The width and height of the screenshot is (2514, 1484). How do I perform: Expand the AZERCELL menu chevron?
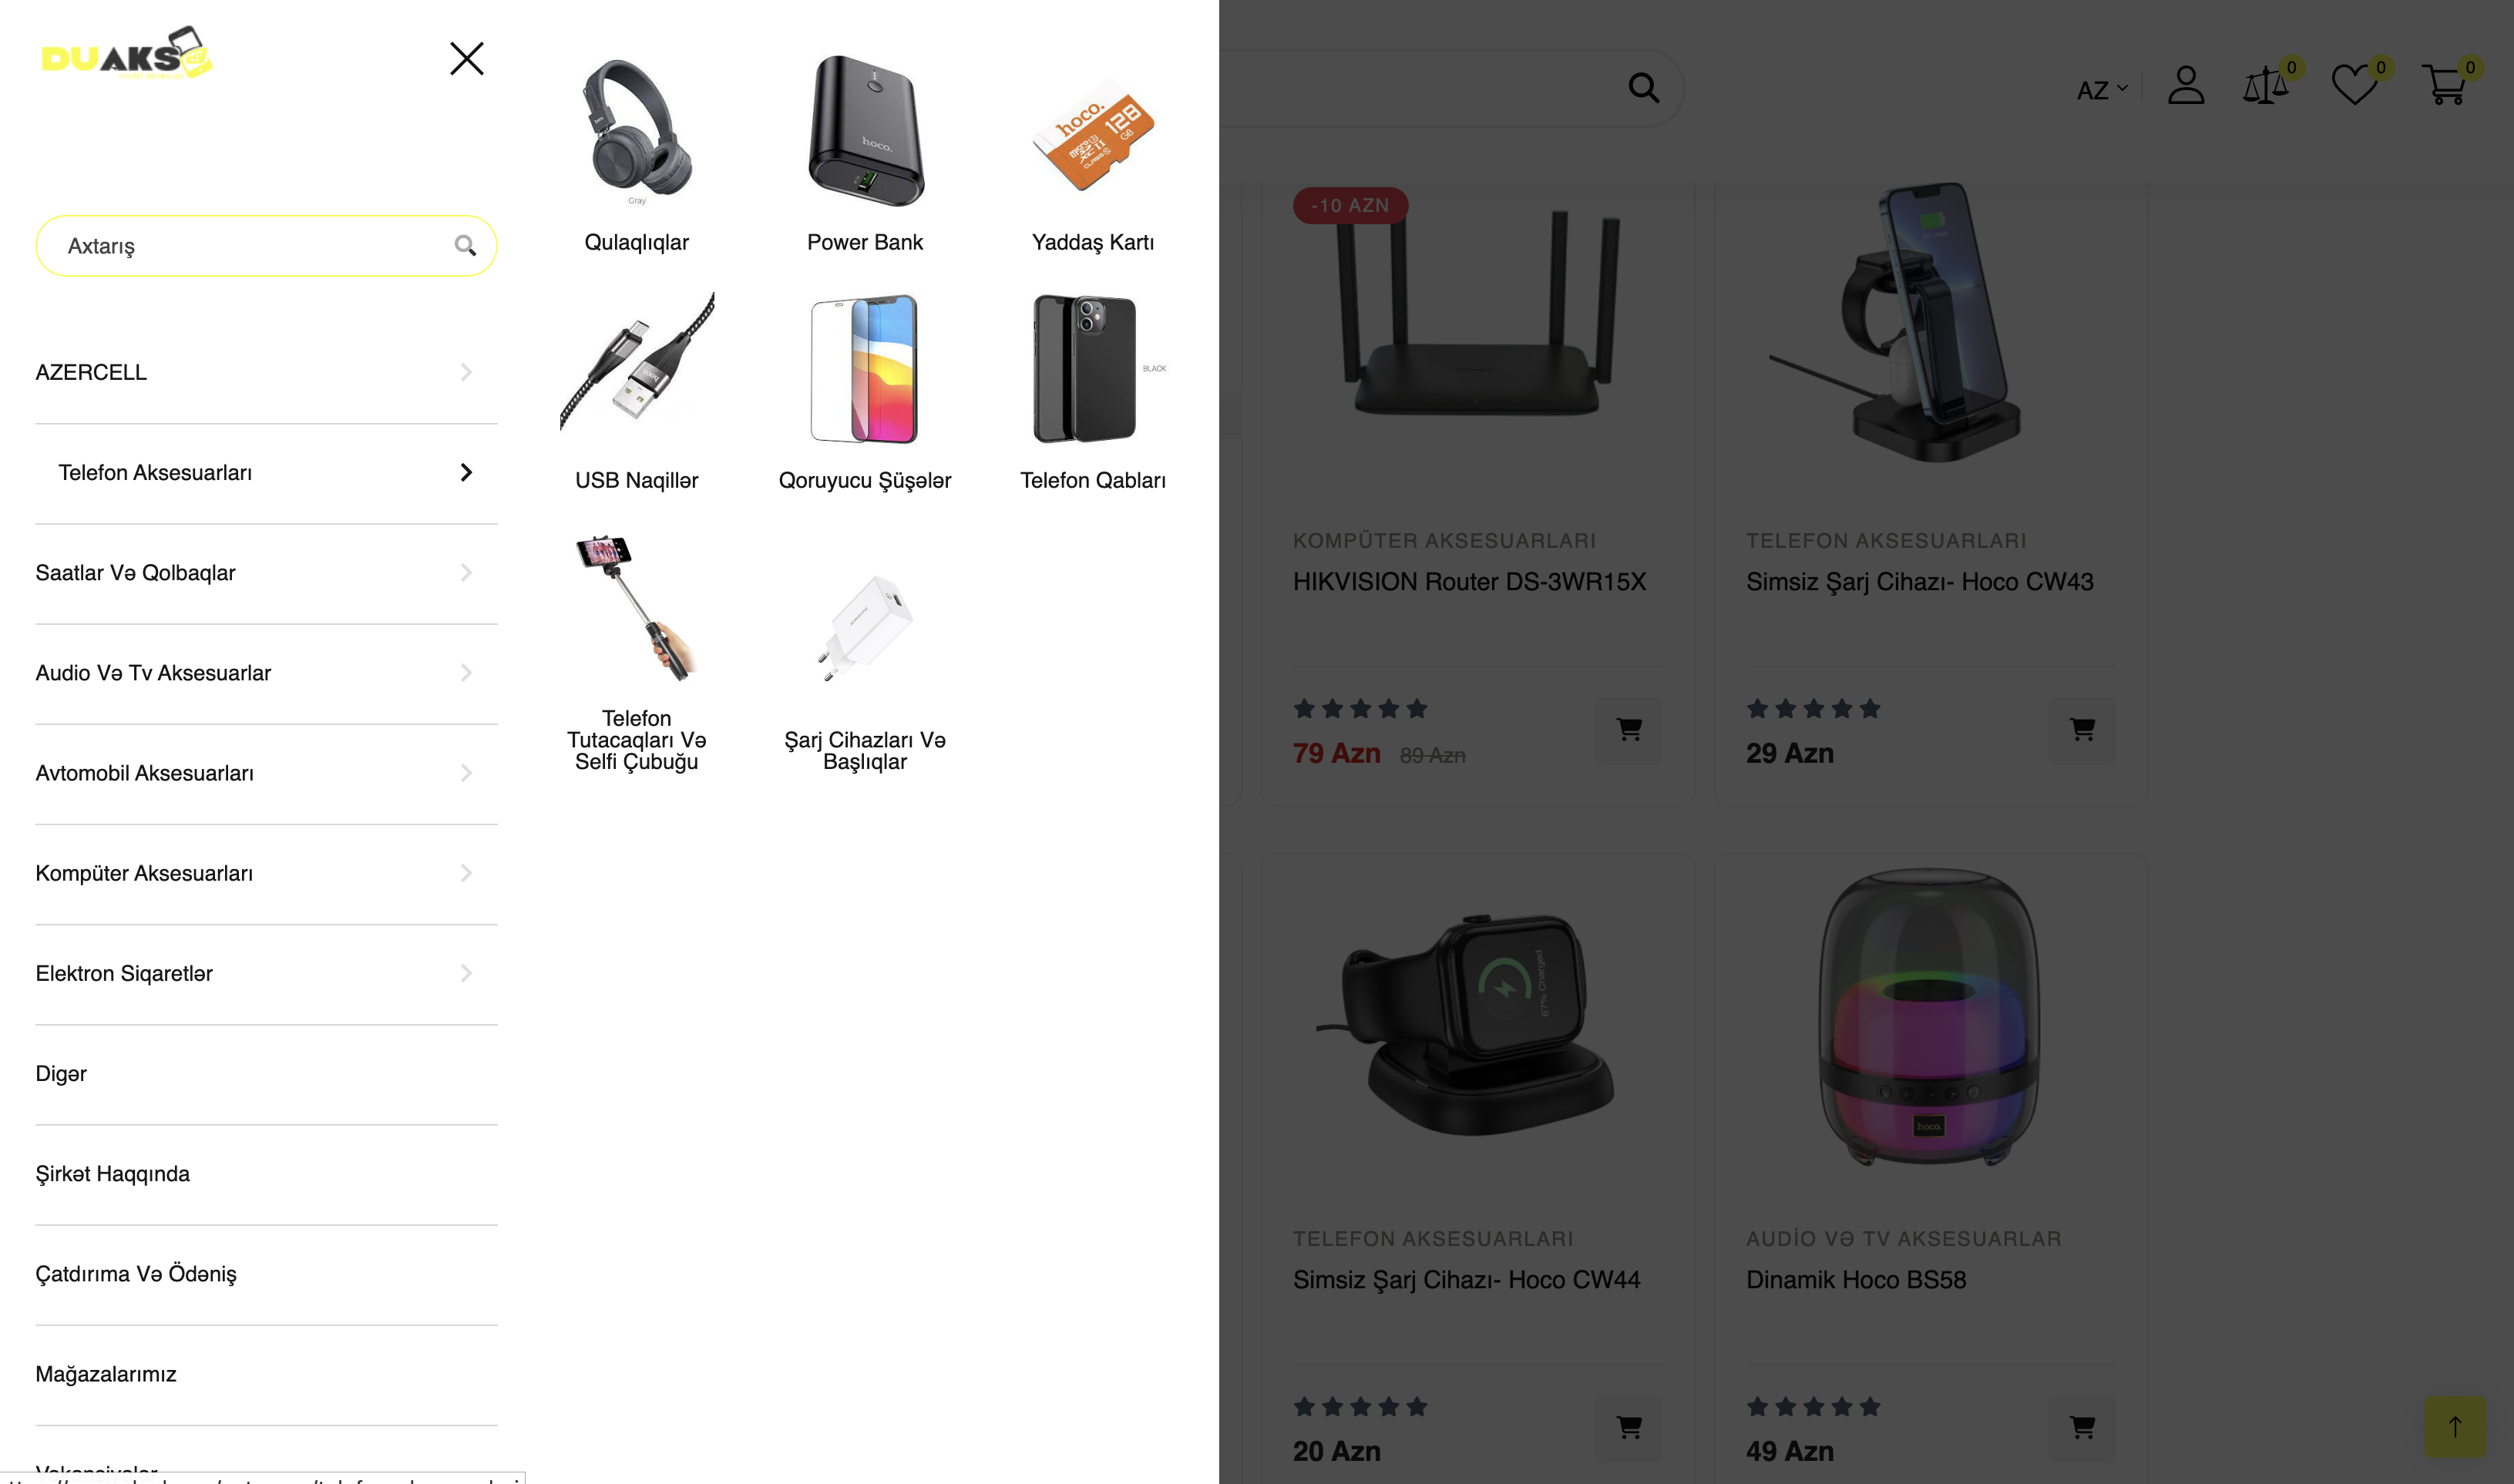pyautogui.click(x=466, y=372)
